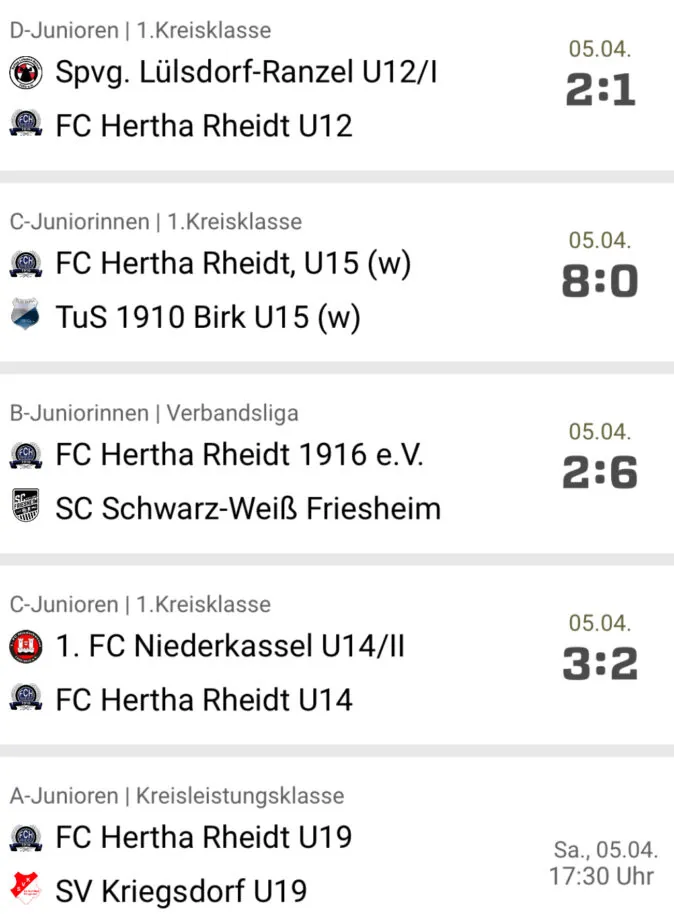Select the B-Juniorinnen | Verbandsliga league label
The height and width of the screenshot is (914, 674).
[154, 413]
